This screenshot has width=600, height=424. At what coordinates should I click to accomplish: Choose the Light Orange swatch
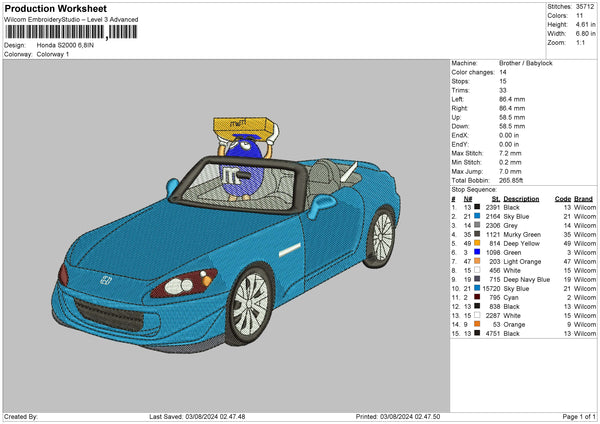click(477, 261)
